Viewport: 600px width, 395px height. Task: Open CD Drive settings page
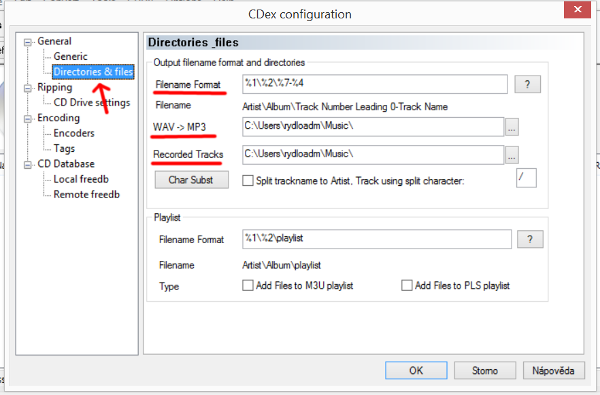click(92, 103)
